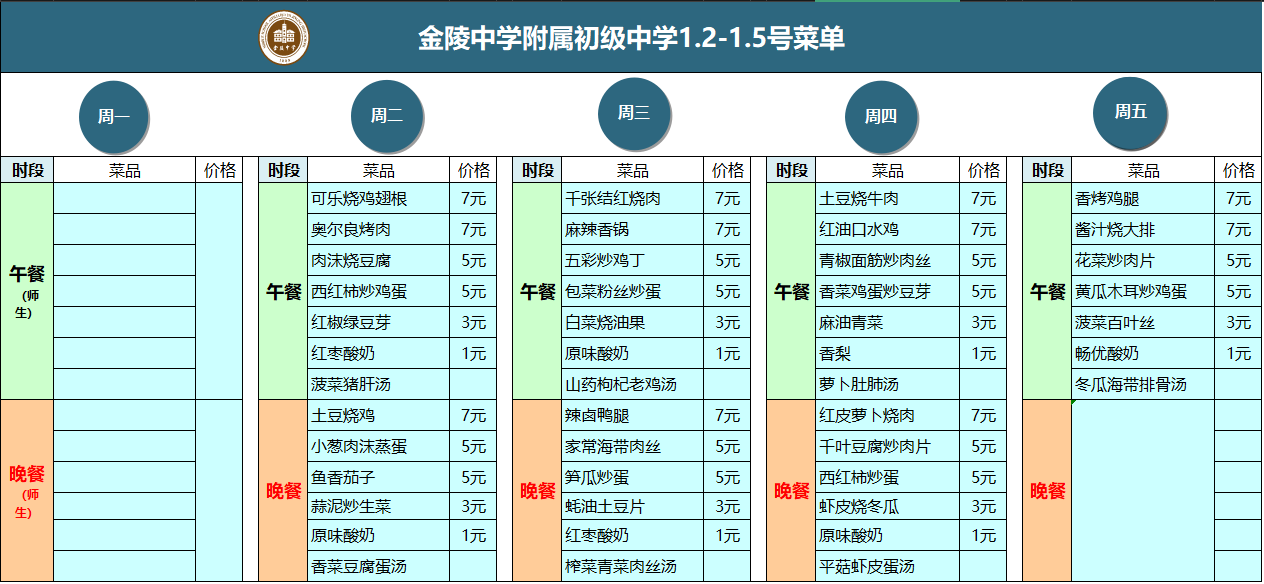
Task: Select the 青椒面筋炒肉丝 cell
Action: 888,260
